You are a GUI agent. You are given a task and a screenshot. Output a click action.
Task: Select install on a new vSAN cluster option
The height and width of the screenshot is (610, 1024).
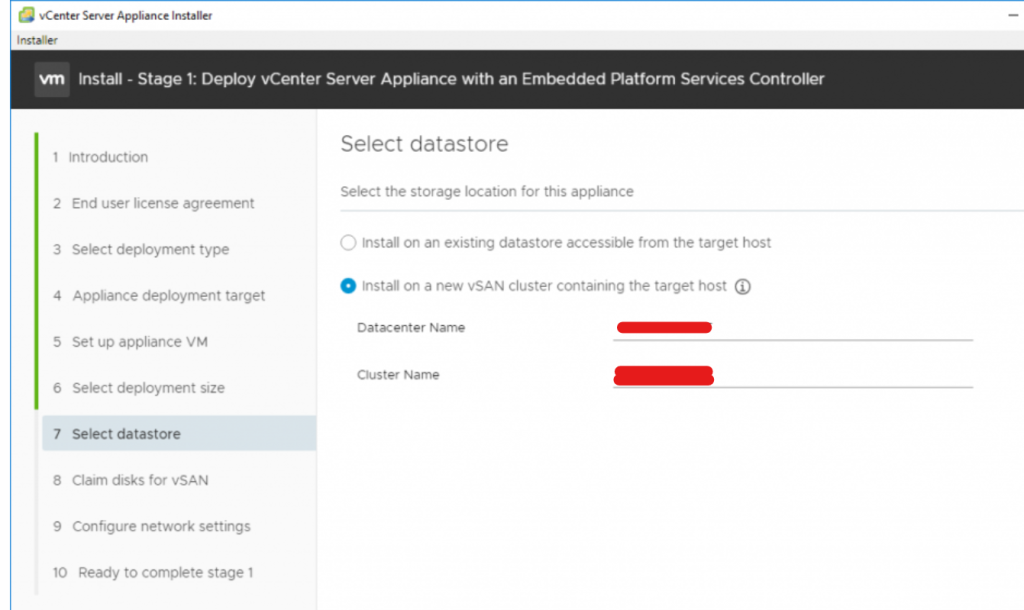tap(348, 286)
